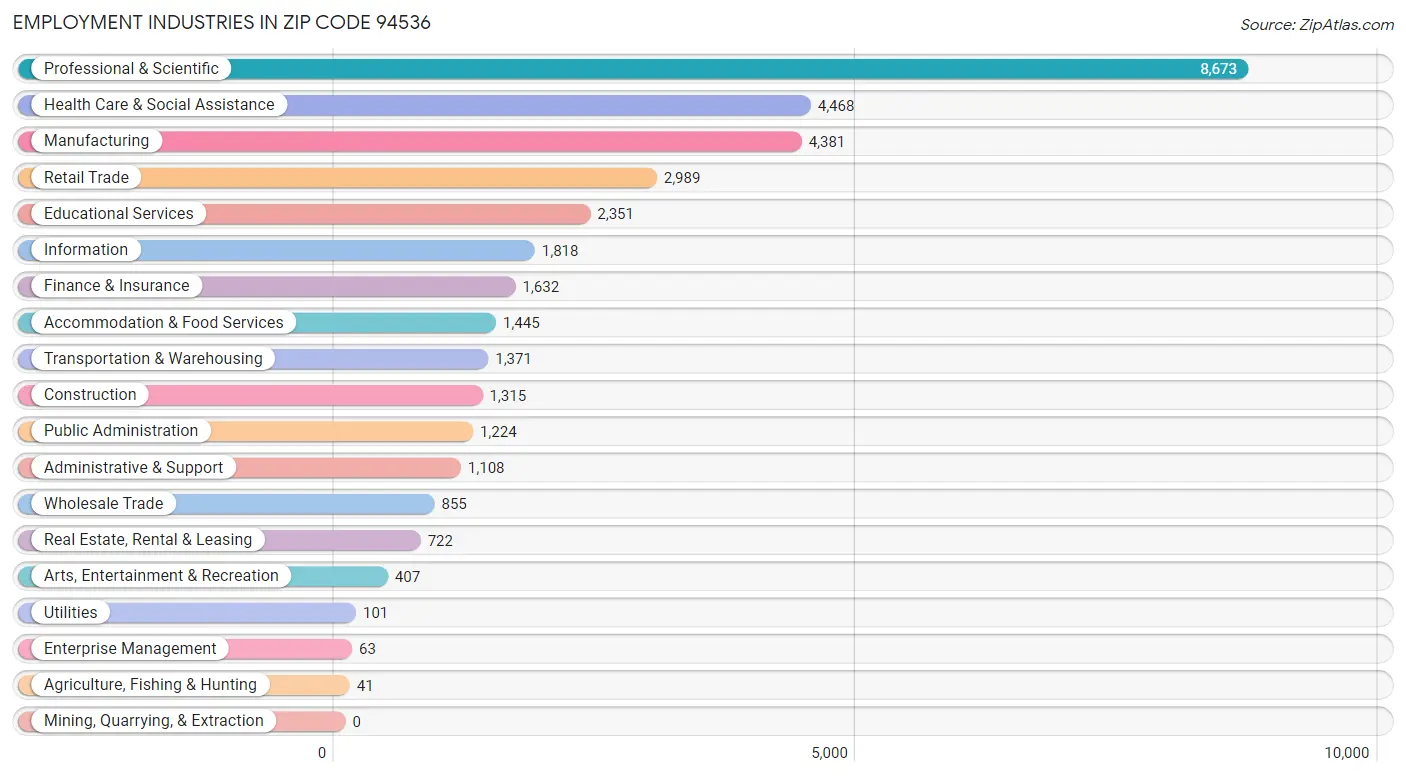Click the Construction bar label

point(90,395)
